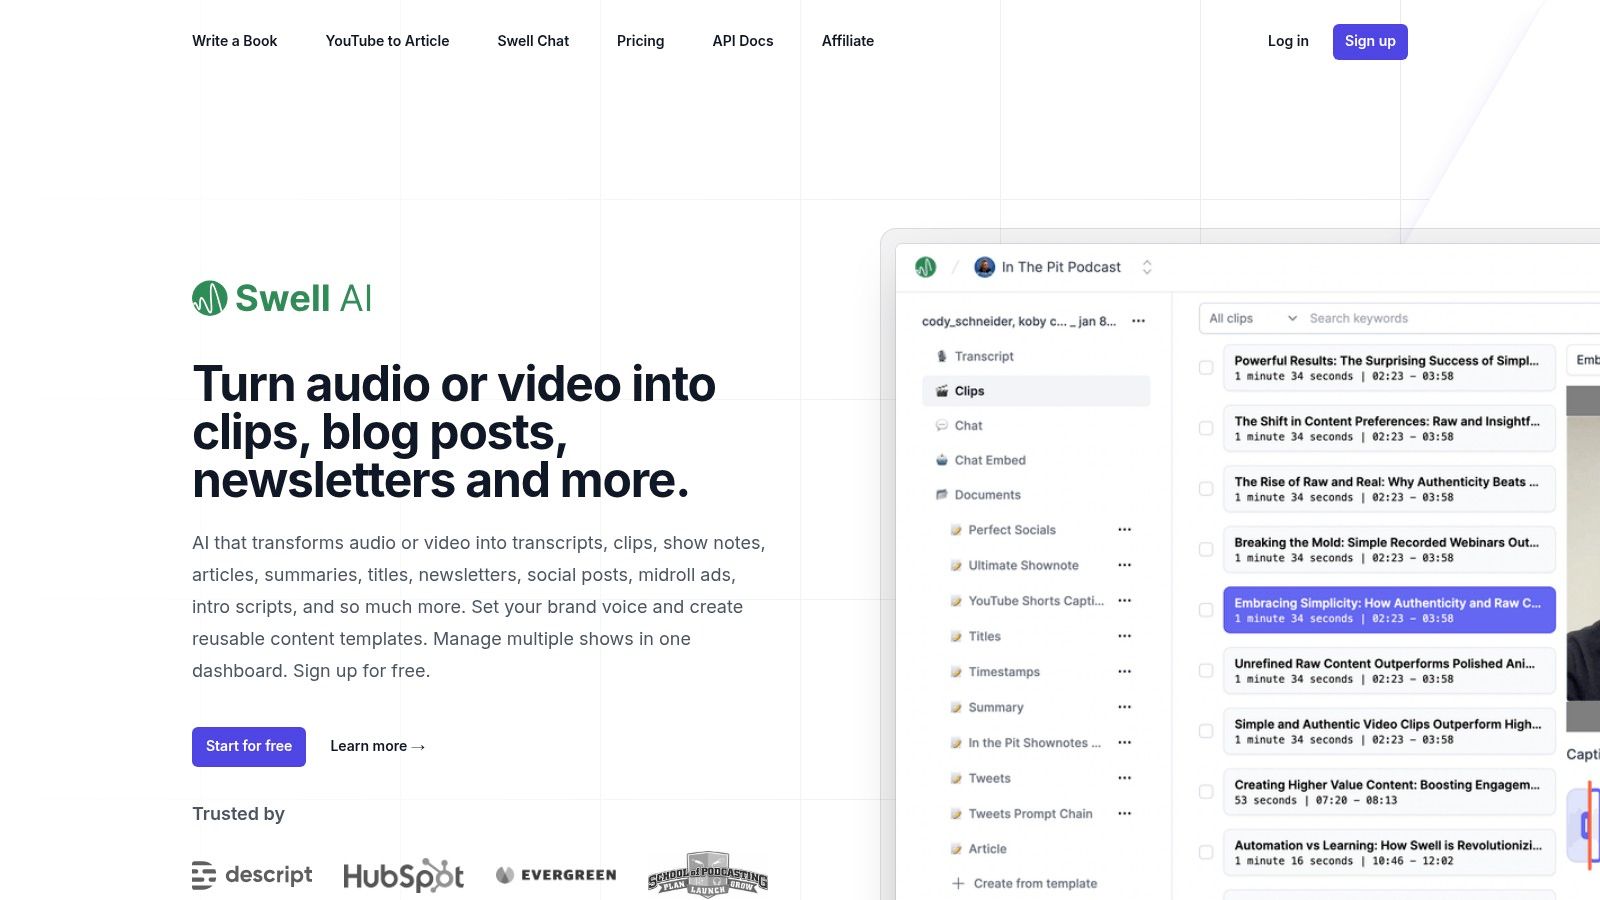Open options dots for Timestamps
This screenshot has height=900, width=1600.
coord(1125,672)
